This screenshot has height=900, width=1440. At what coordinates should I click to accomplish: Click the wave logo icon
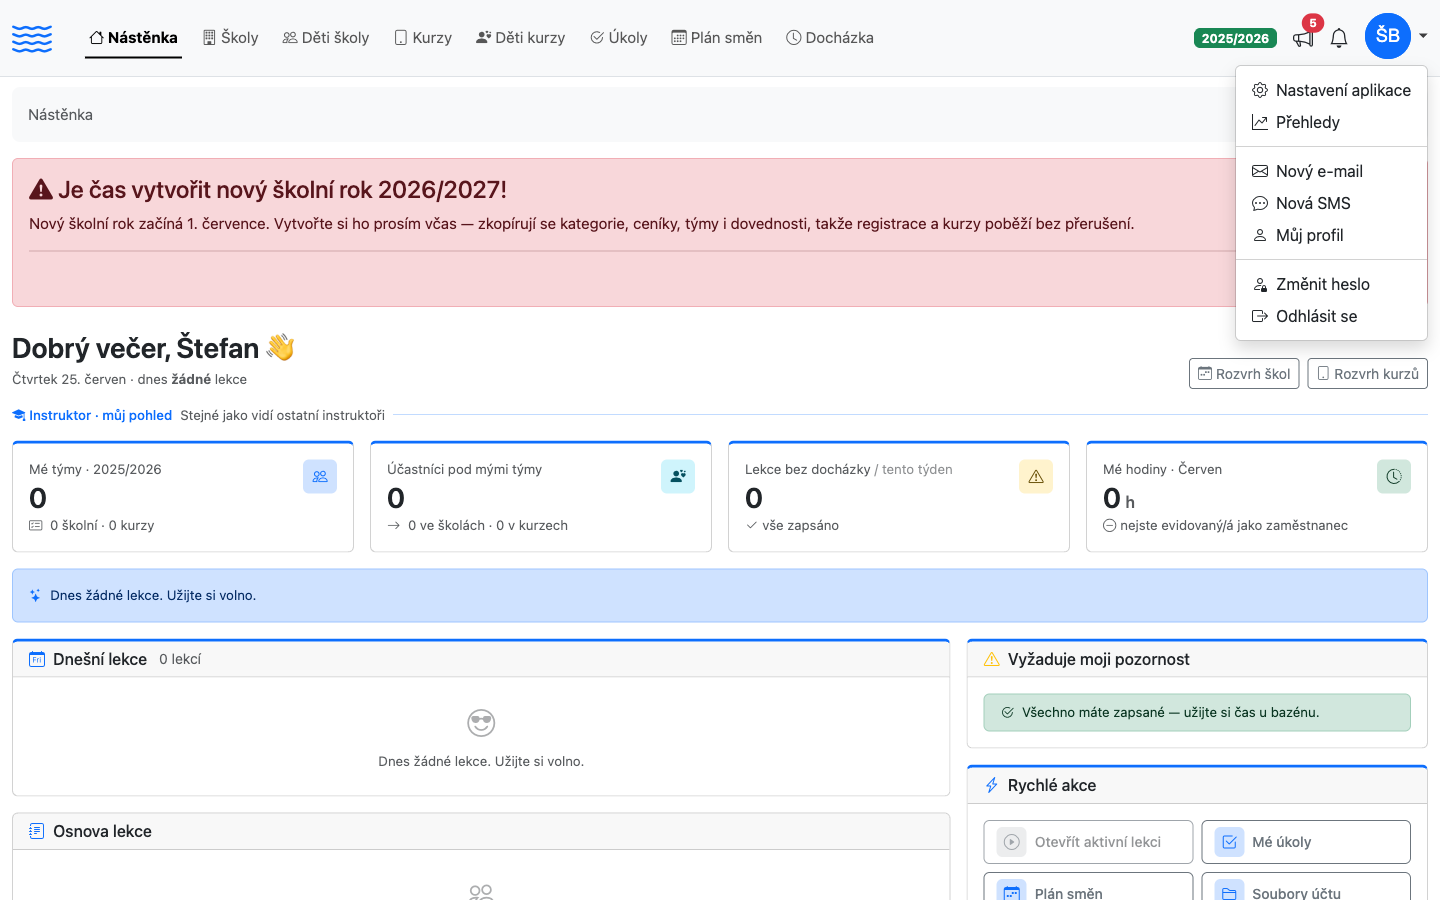point(32,38)
